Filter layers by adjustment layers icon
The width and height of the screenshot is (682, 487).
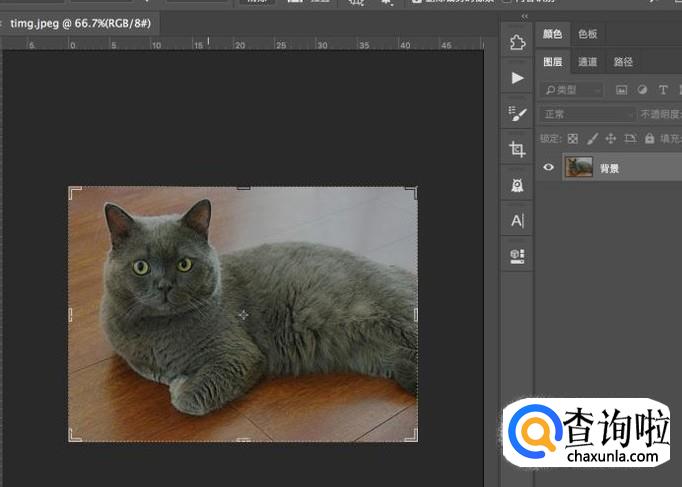click(641, 90)
